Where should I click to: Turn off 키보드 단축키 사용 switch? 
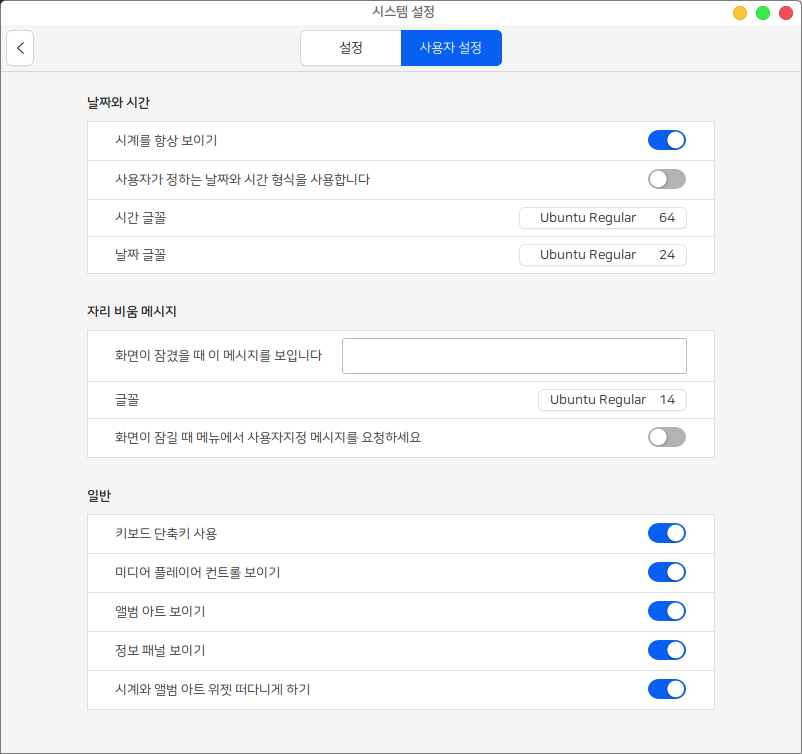pyautogui.click(x=666, y=533)
